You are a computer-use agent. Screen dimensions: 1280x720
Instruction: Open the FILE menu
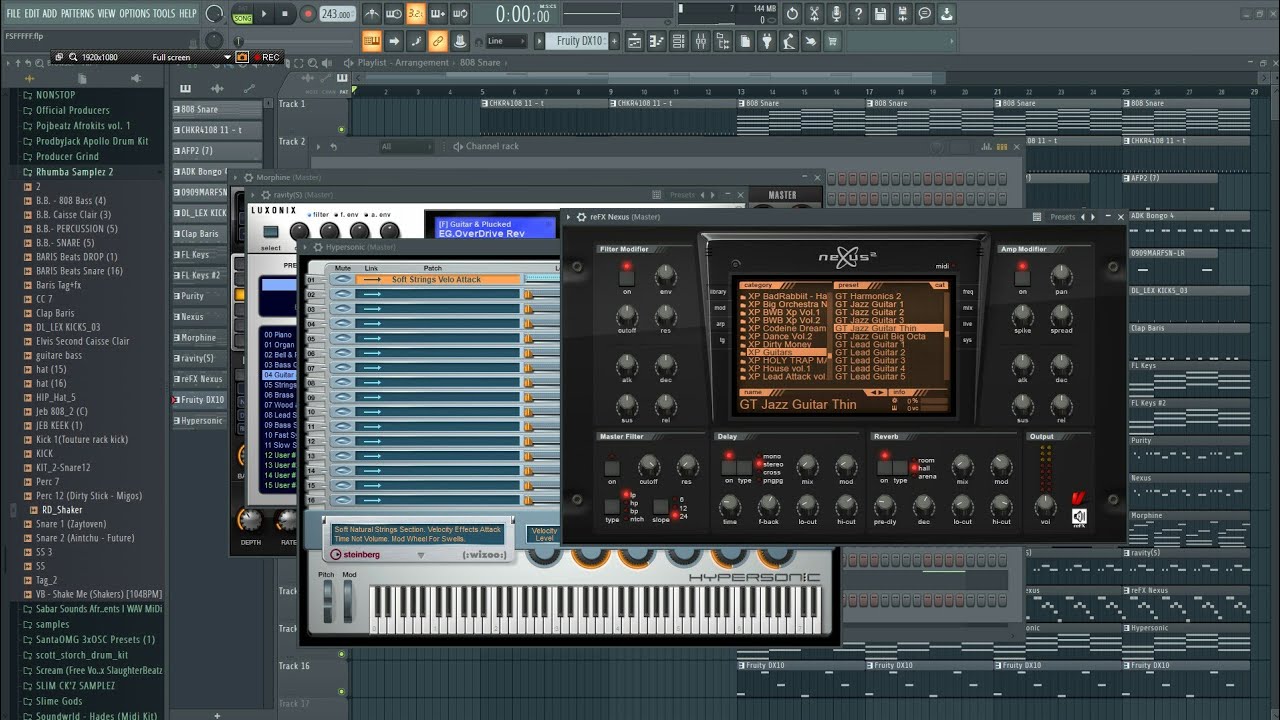[14, 13]
